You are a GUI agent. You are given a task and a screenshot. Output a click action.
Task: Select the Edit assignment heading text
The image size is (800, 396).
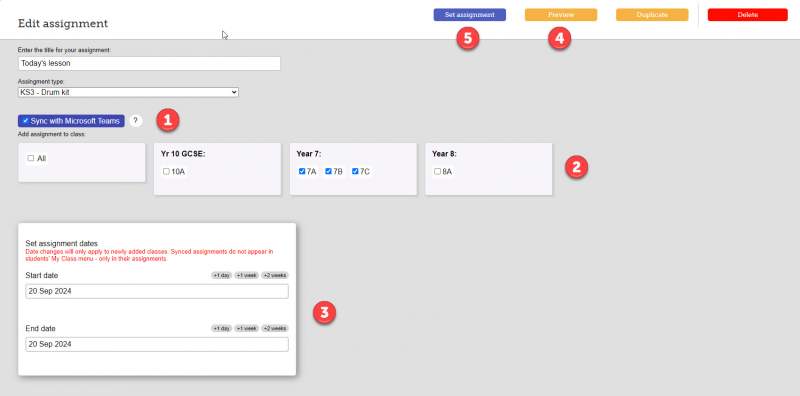[63, 23]
